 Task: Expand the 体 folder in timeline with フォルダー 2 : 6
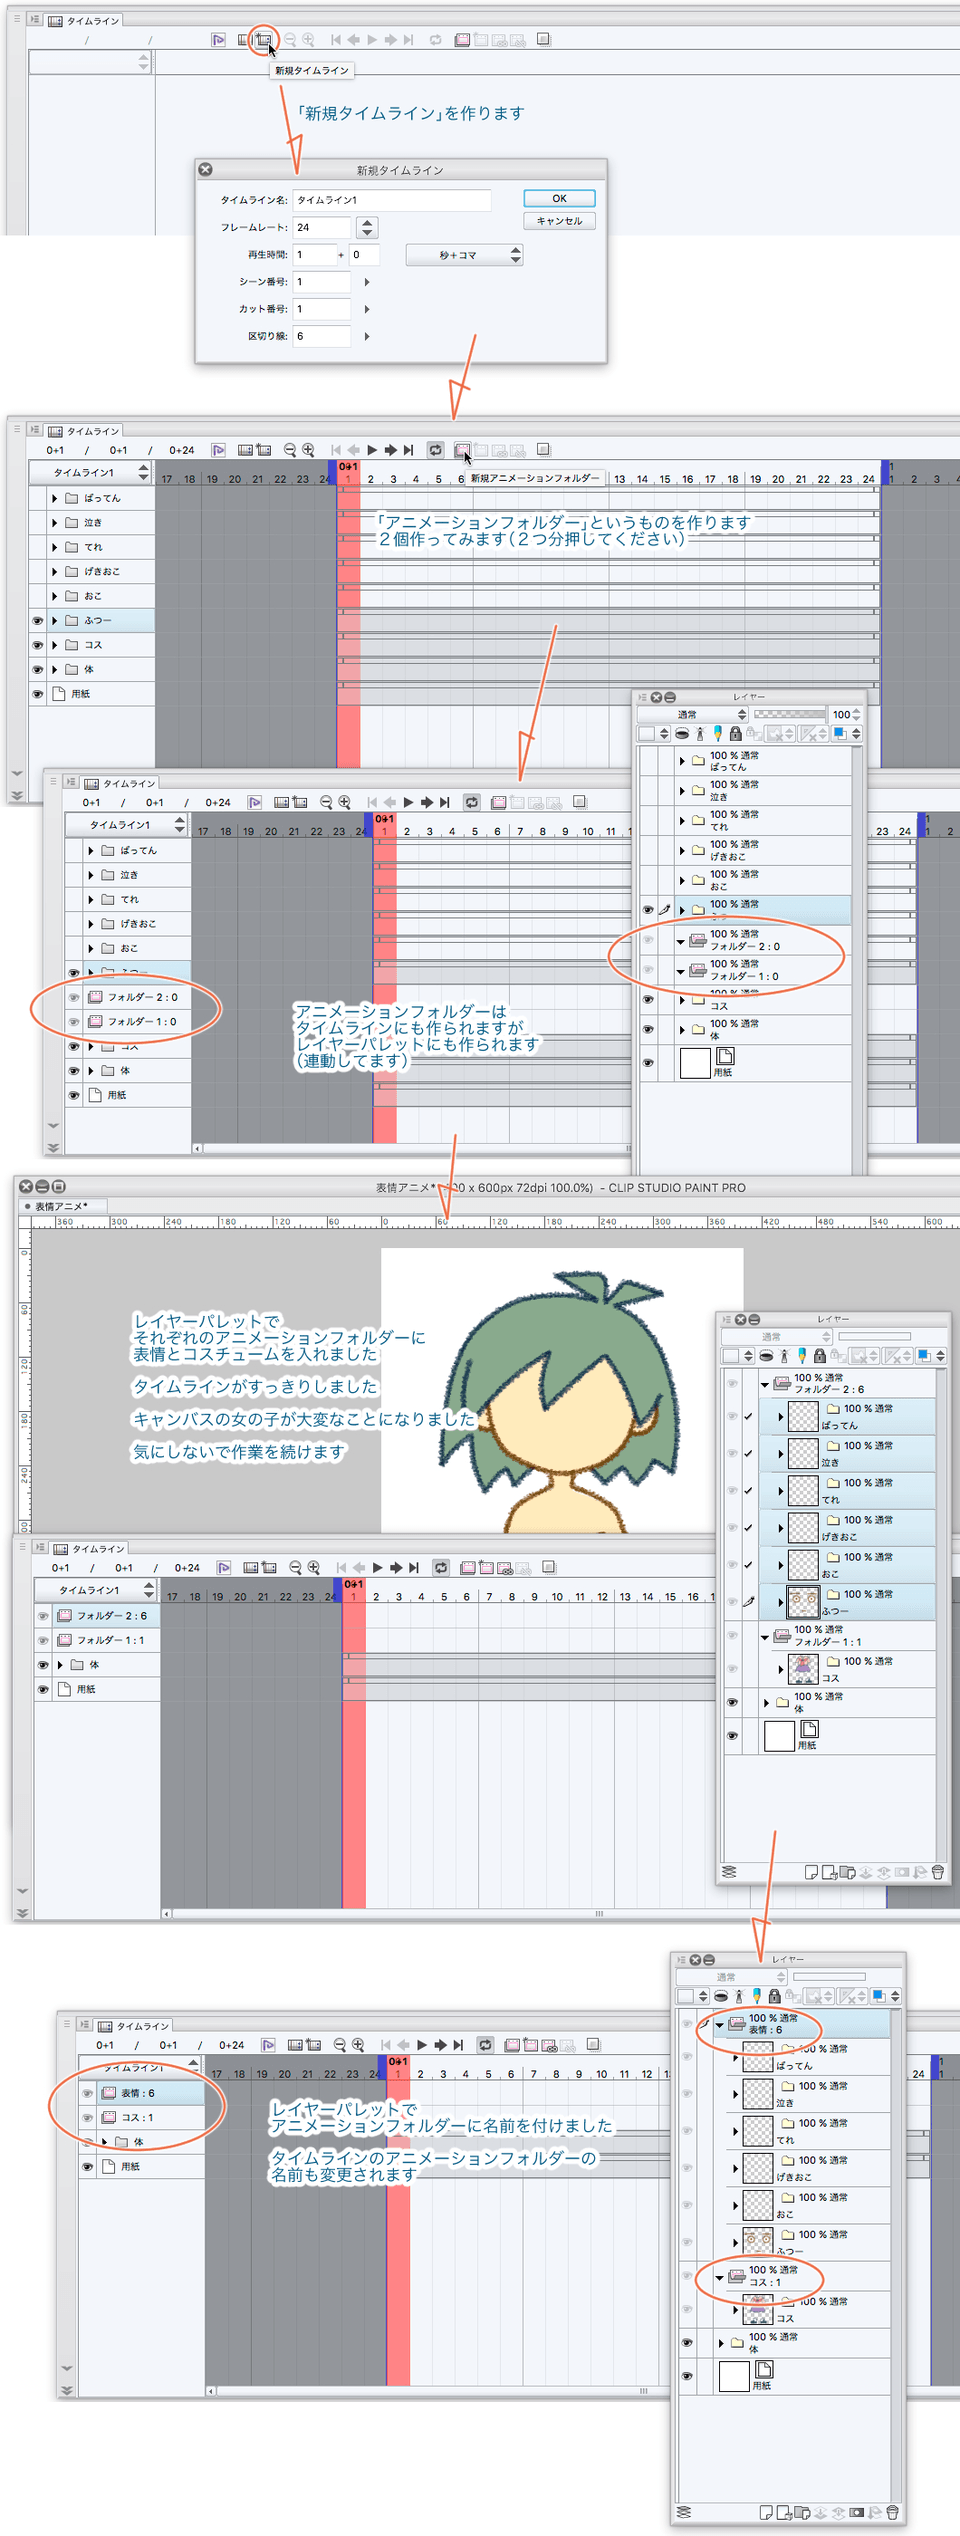[x=60, y=1664]
